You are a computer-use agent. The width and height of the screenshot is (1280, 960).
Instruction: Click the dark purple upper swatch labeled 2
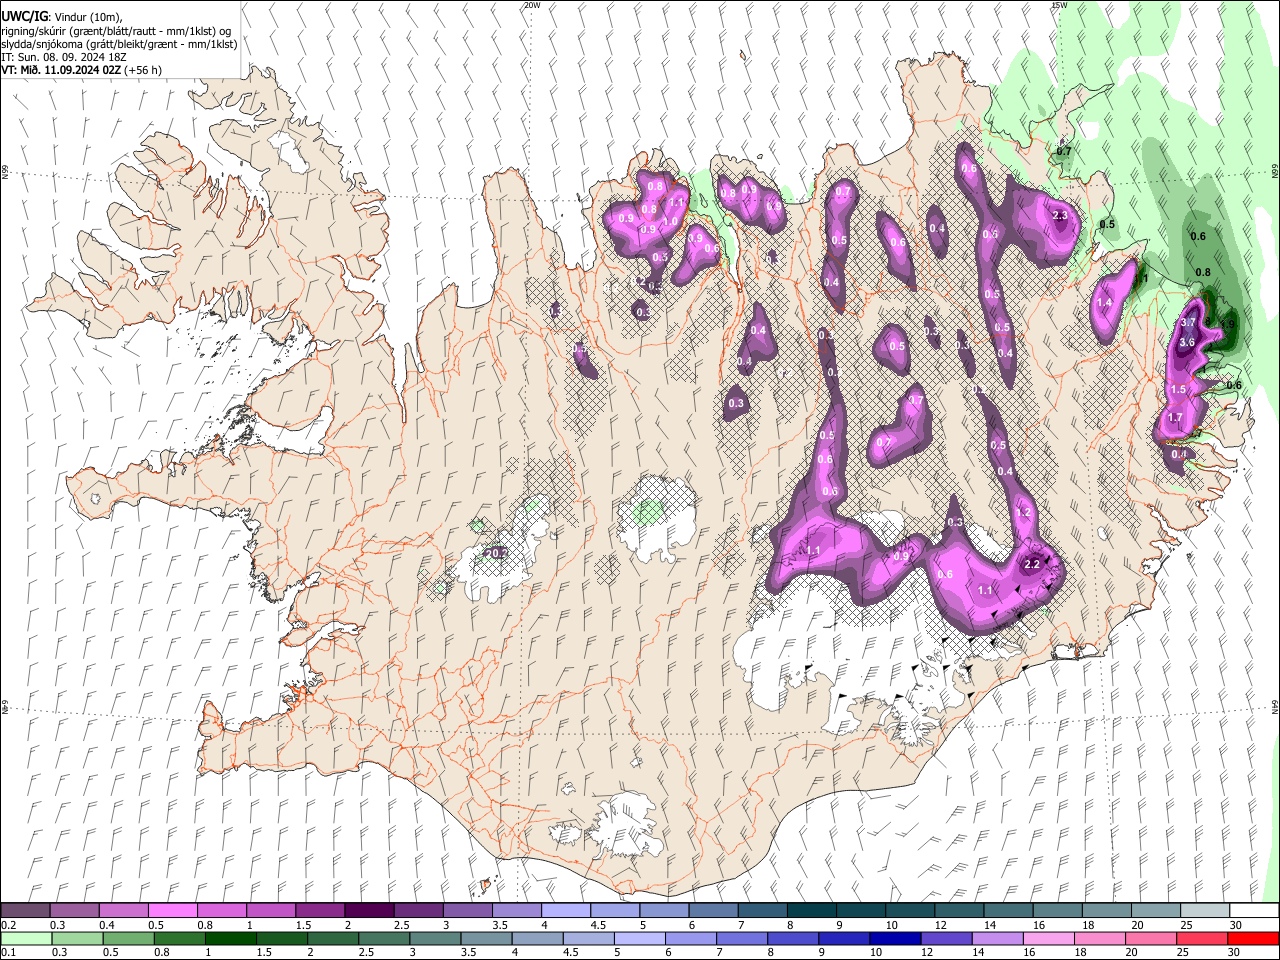(x=369, y=911)
